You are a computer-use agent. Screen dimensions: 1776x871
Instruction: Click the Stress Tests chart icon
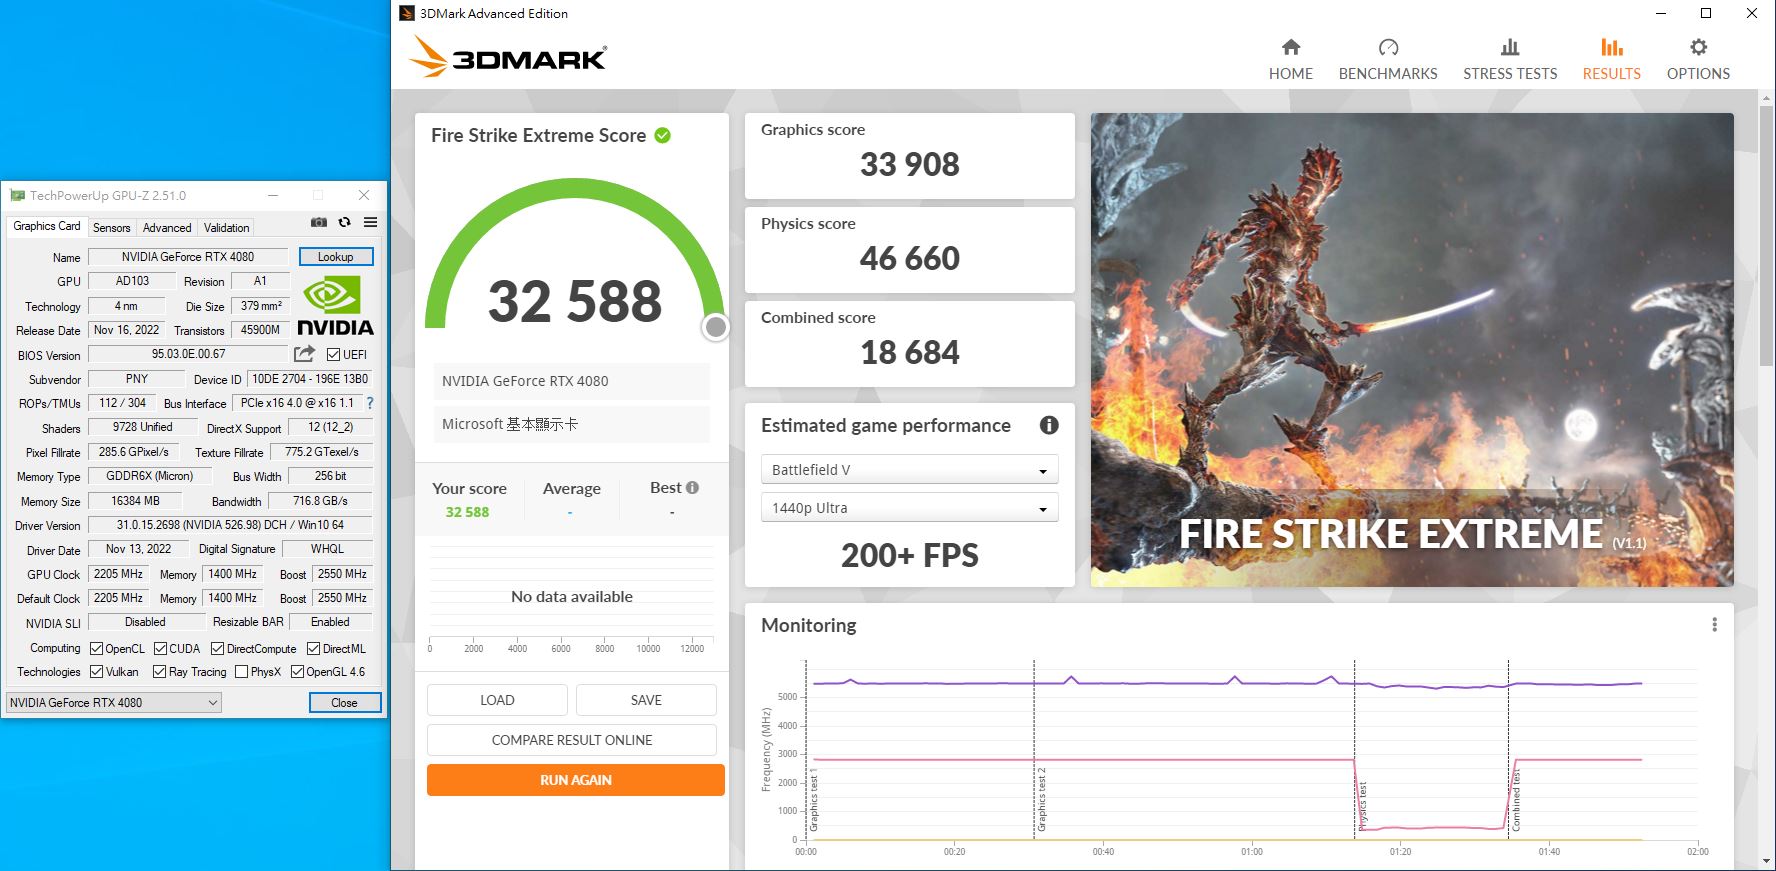click(1510, 47)
